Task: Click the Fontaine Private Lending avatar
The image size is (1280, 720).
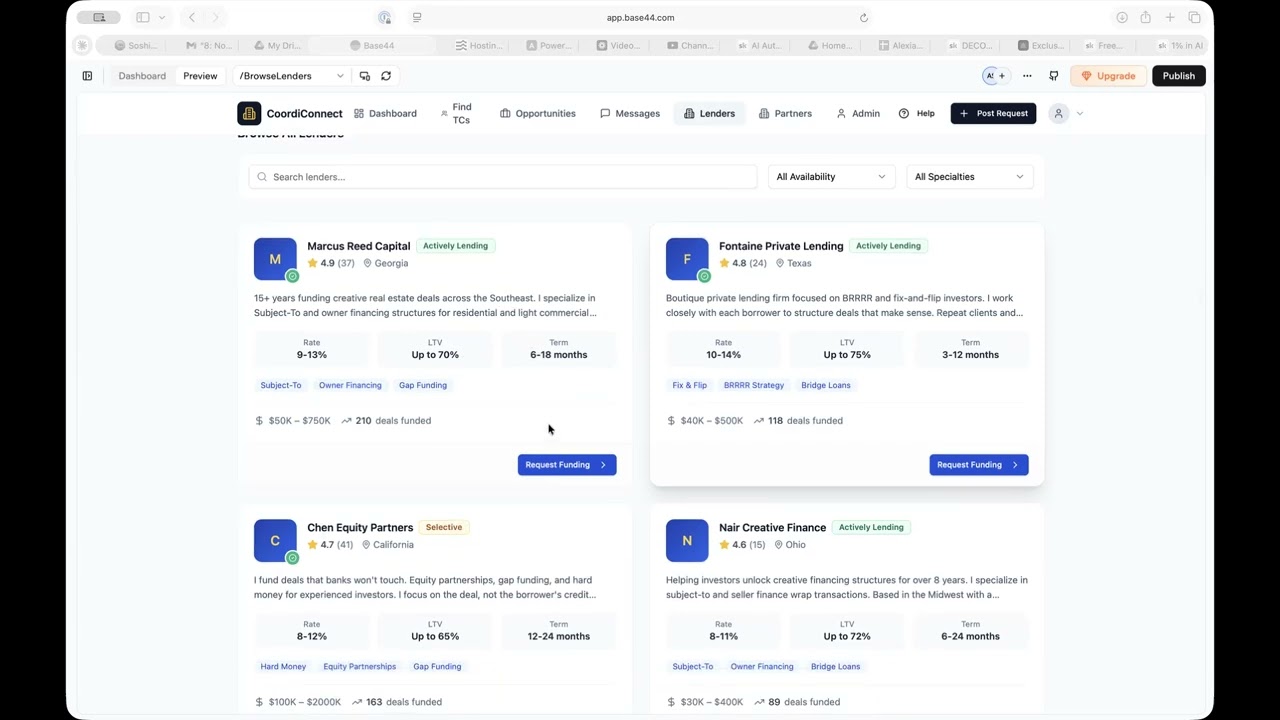Action: [687, 259]
